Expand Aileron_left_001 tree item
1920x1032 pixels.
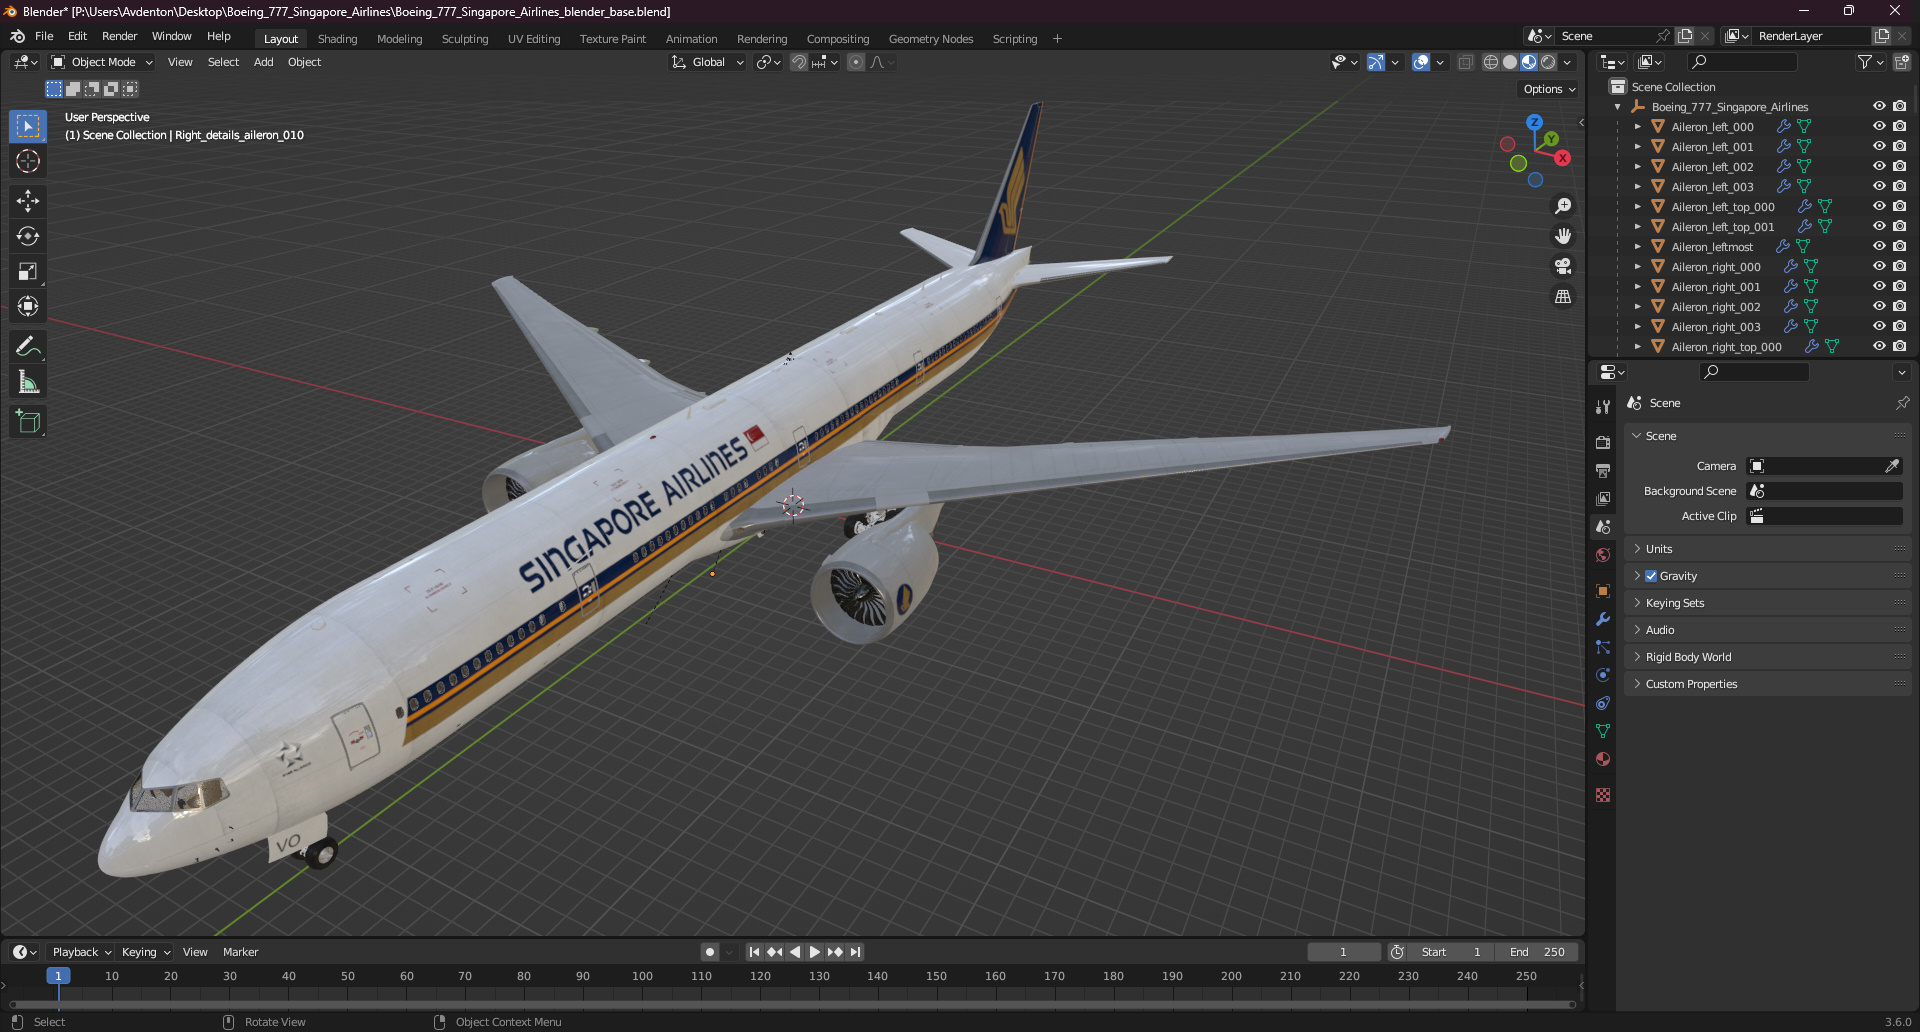(1637, 147)
